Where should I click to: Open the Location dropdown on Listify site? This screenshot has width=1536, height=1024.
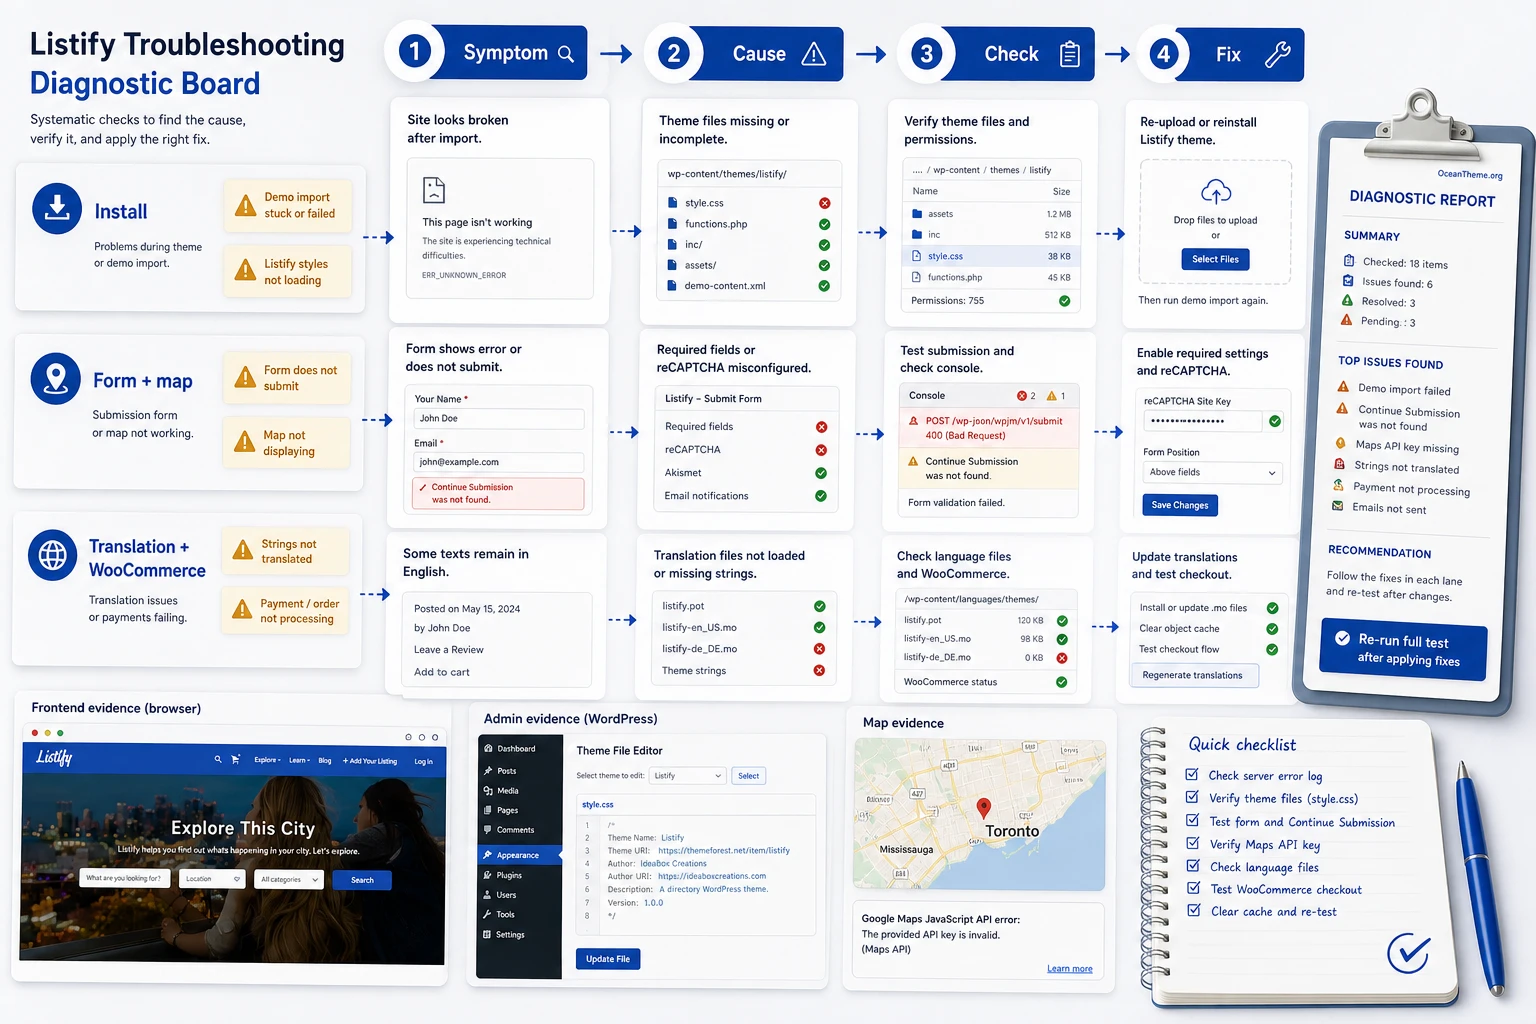212,879
